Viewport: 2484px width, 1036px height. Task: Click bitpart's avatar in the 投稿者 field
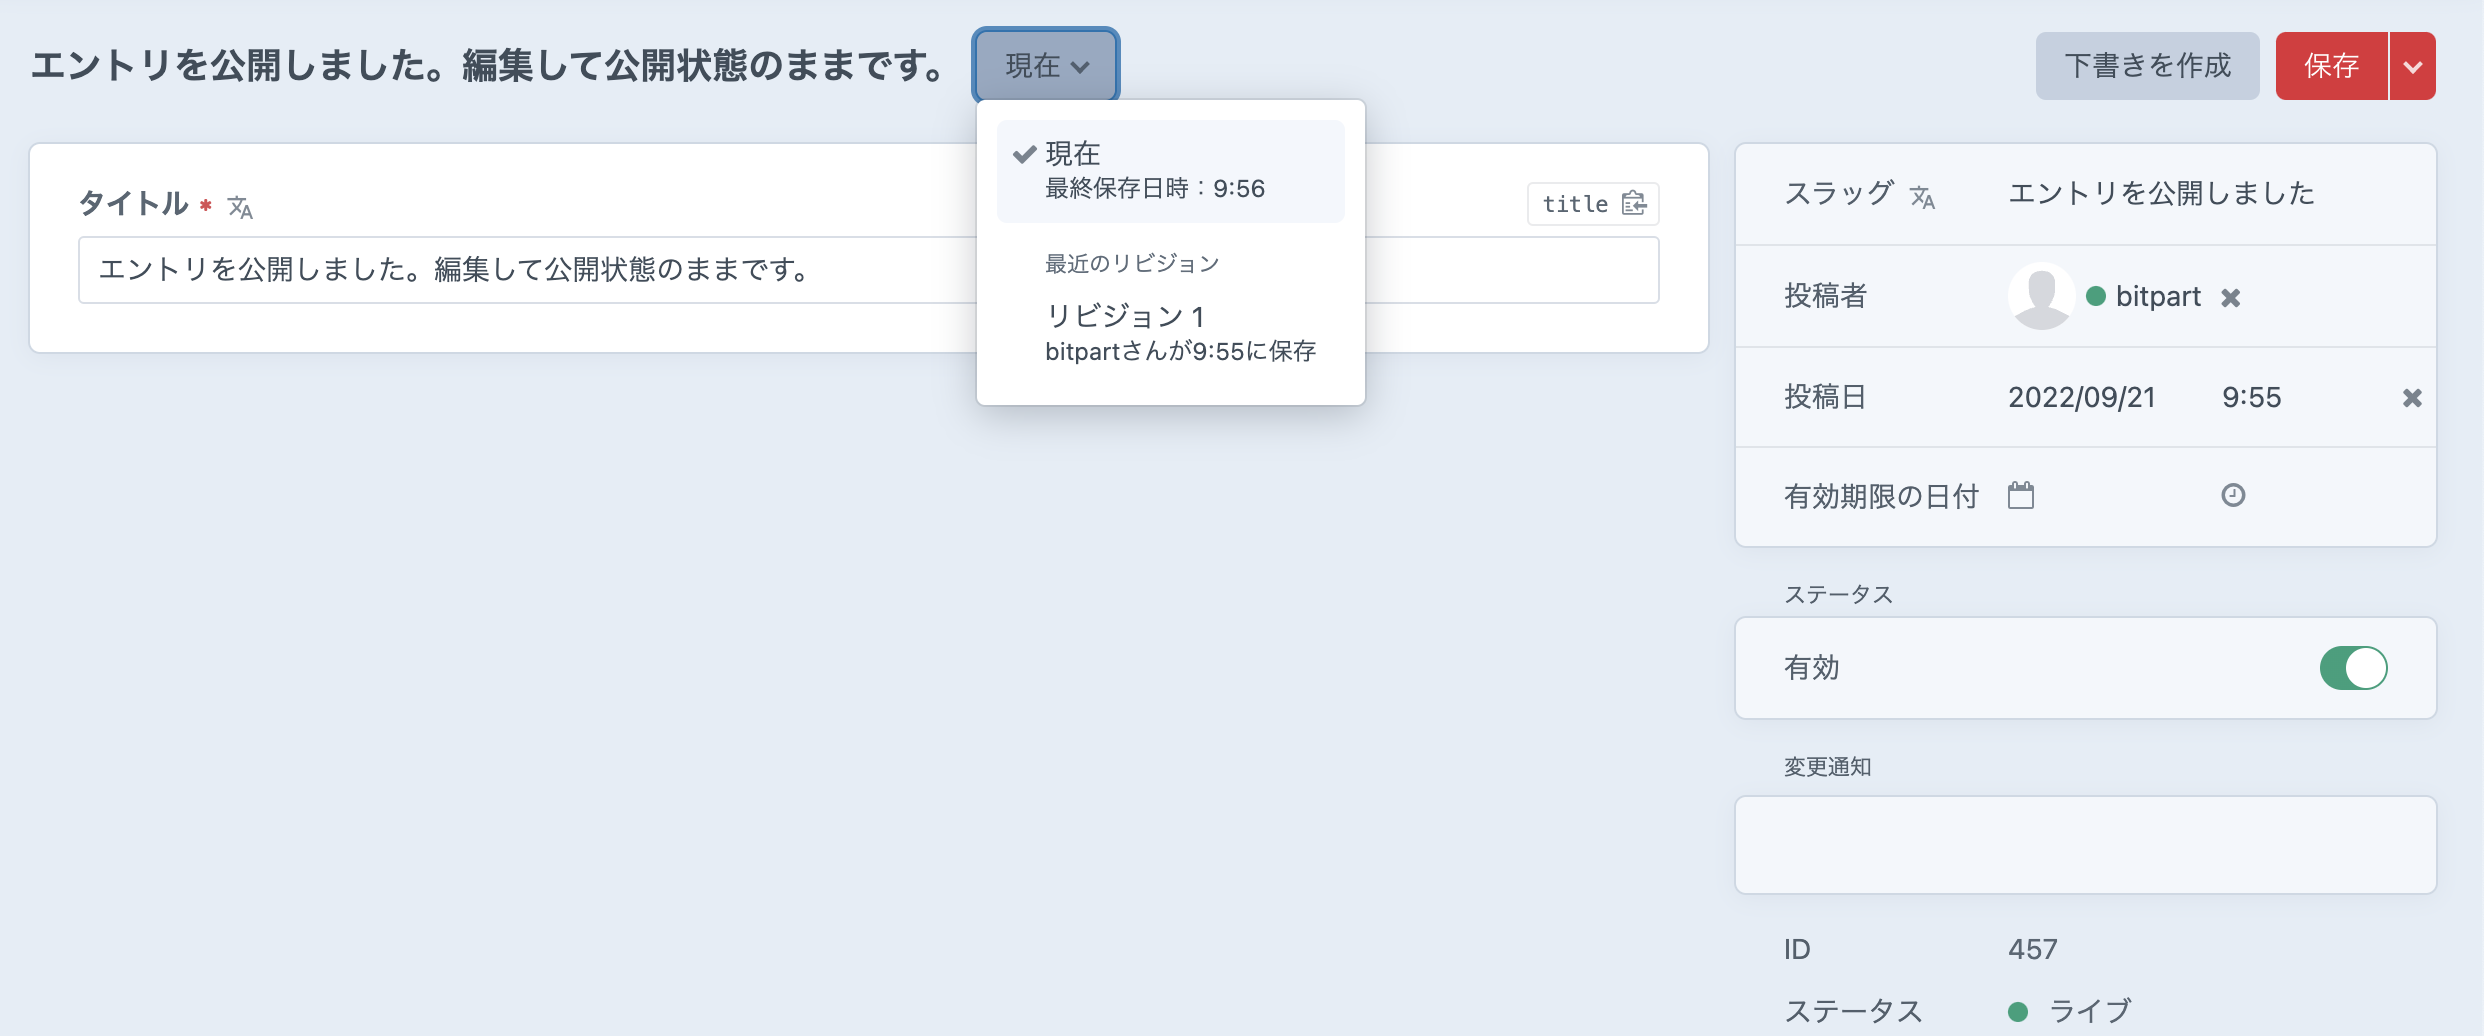tap(2041, 296)
